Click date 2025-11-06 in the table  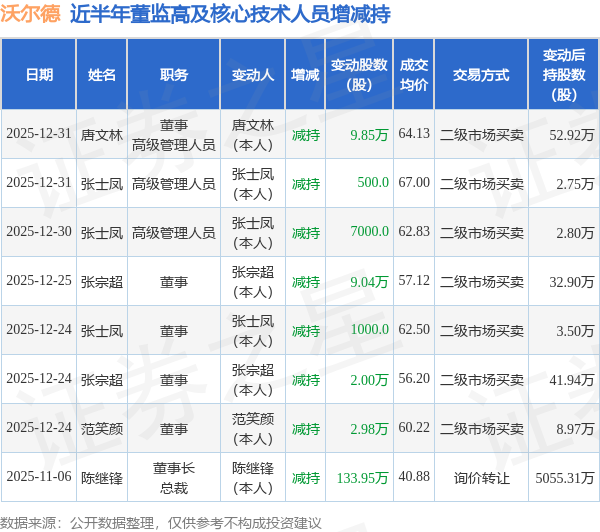coord(39,477)
